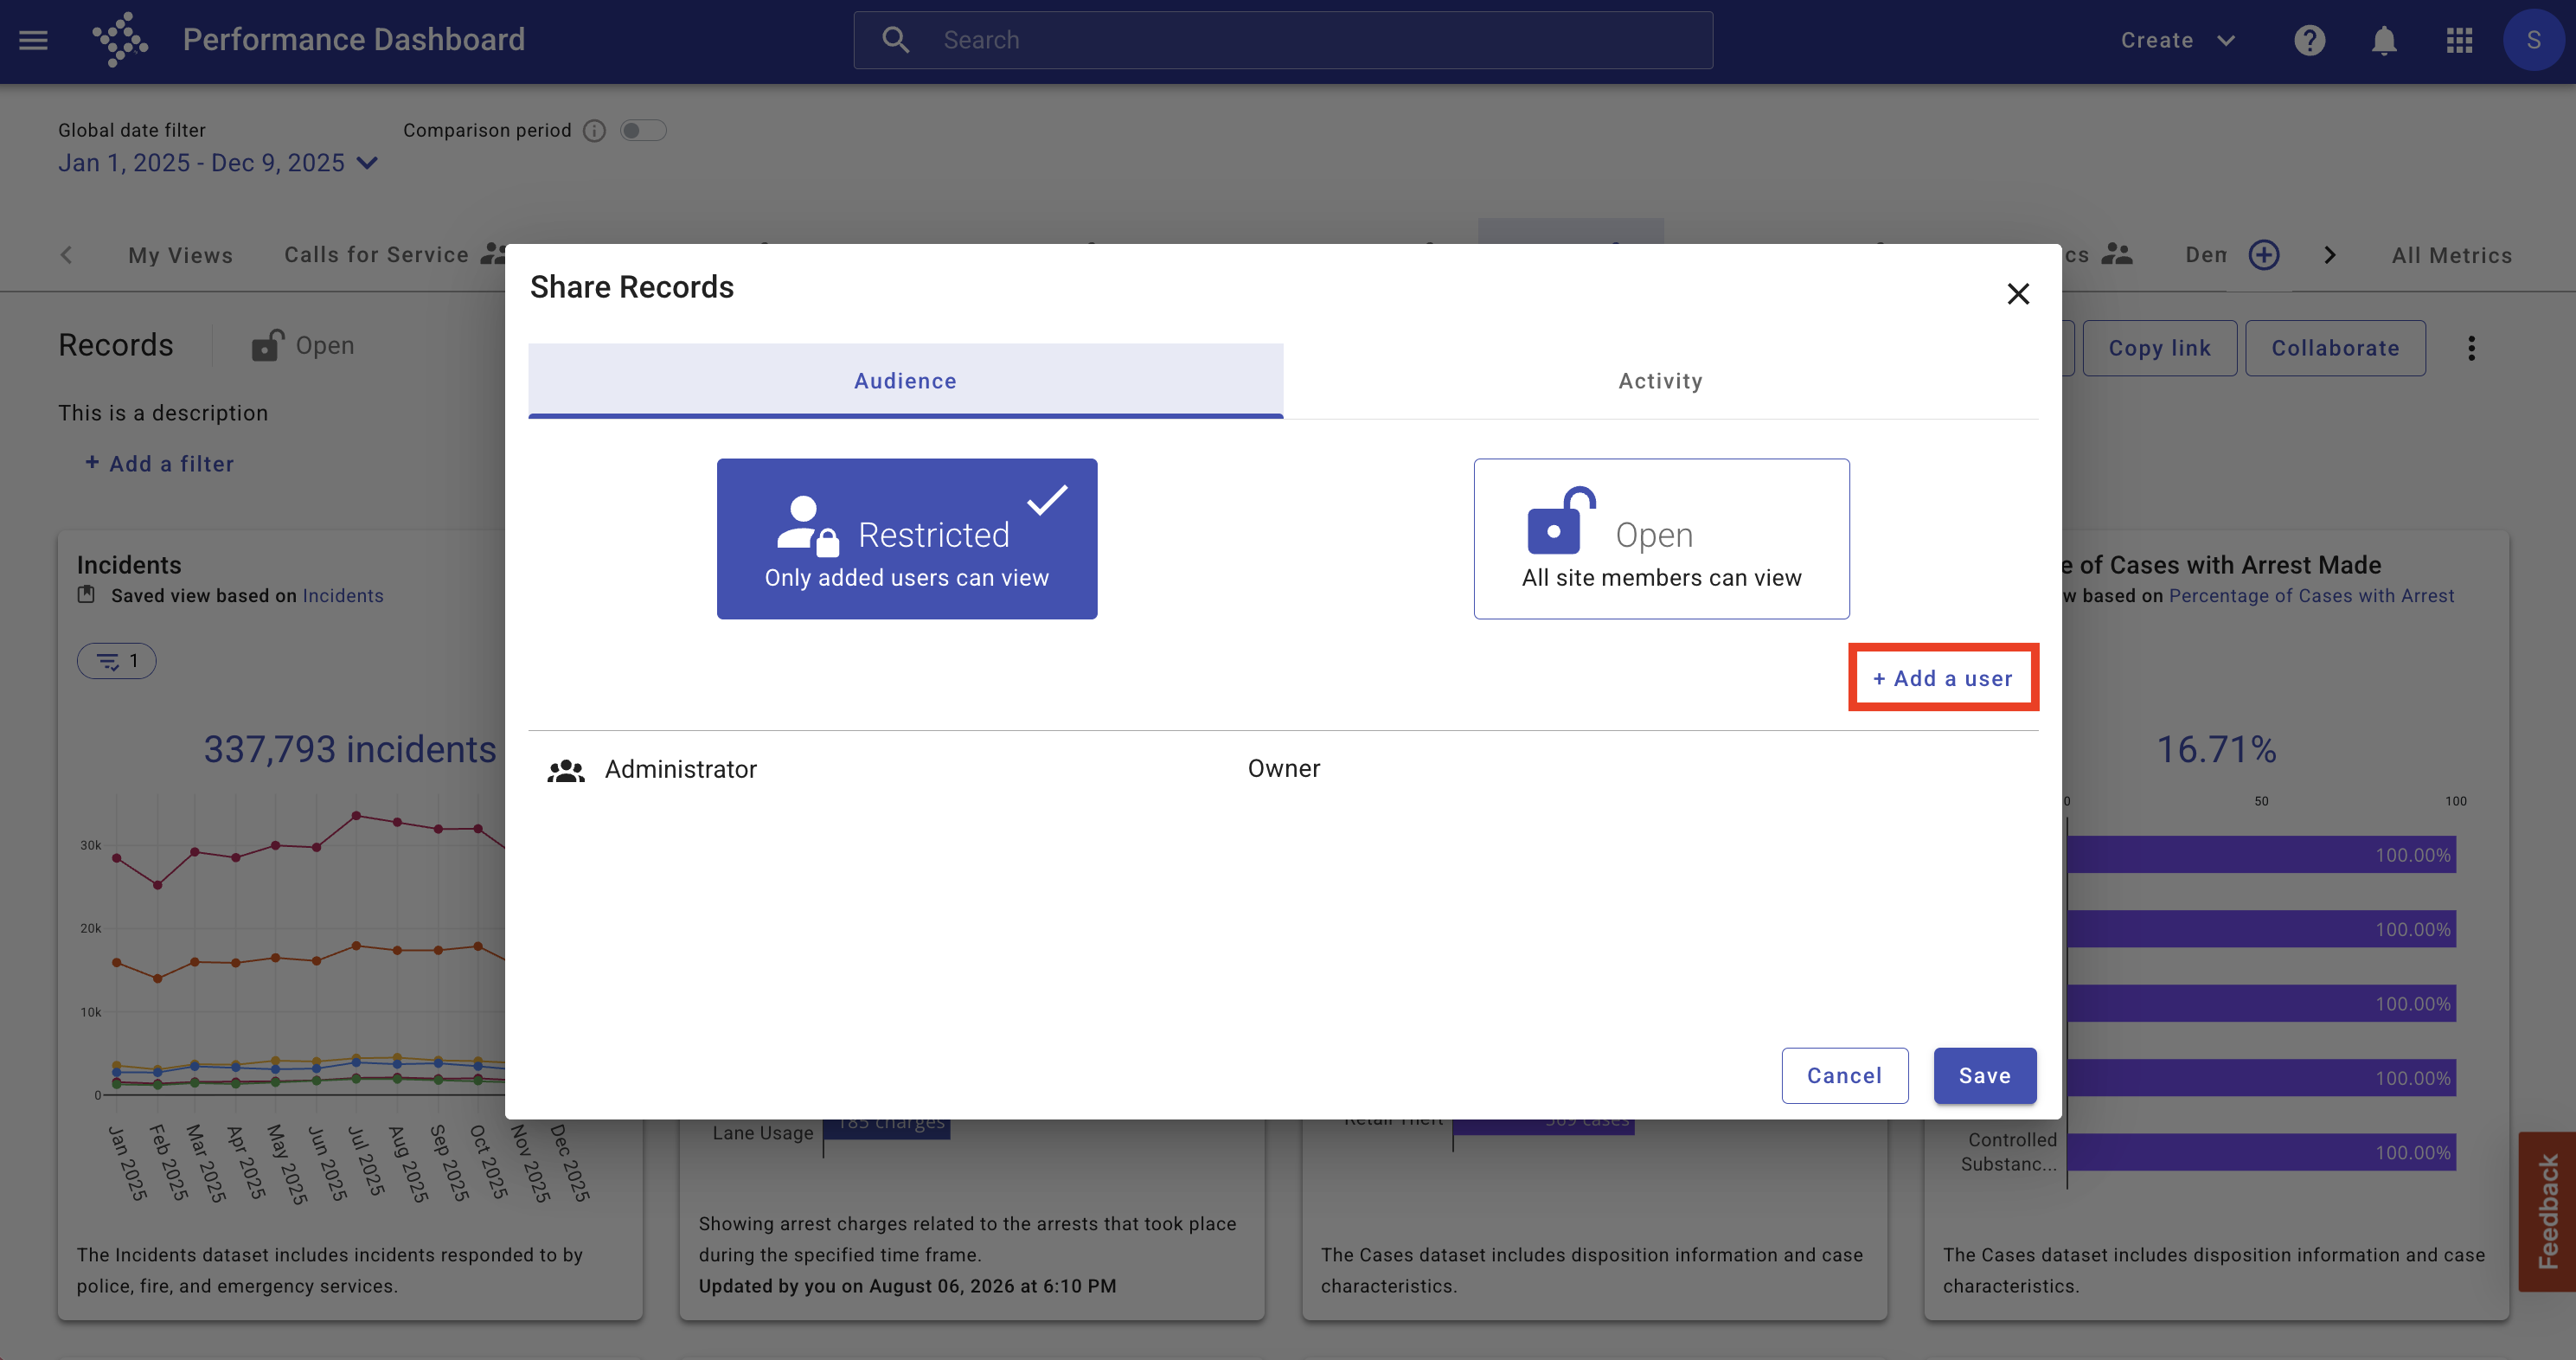Open the three-dot more options menu
Screen dimensions: 2576x1360
(x=2471, y=348)
